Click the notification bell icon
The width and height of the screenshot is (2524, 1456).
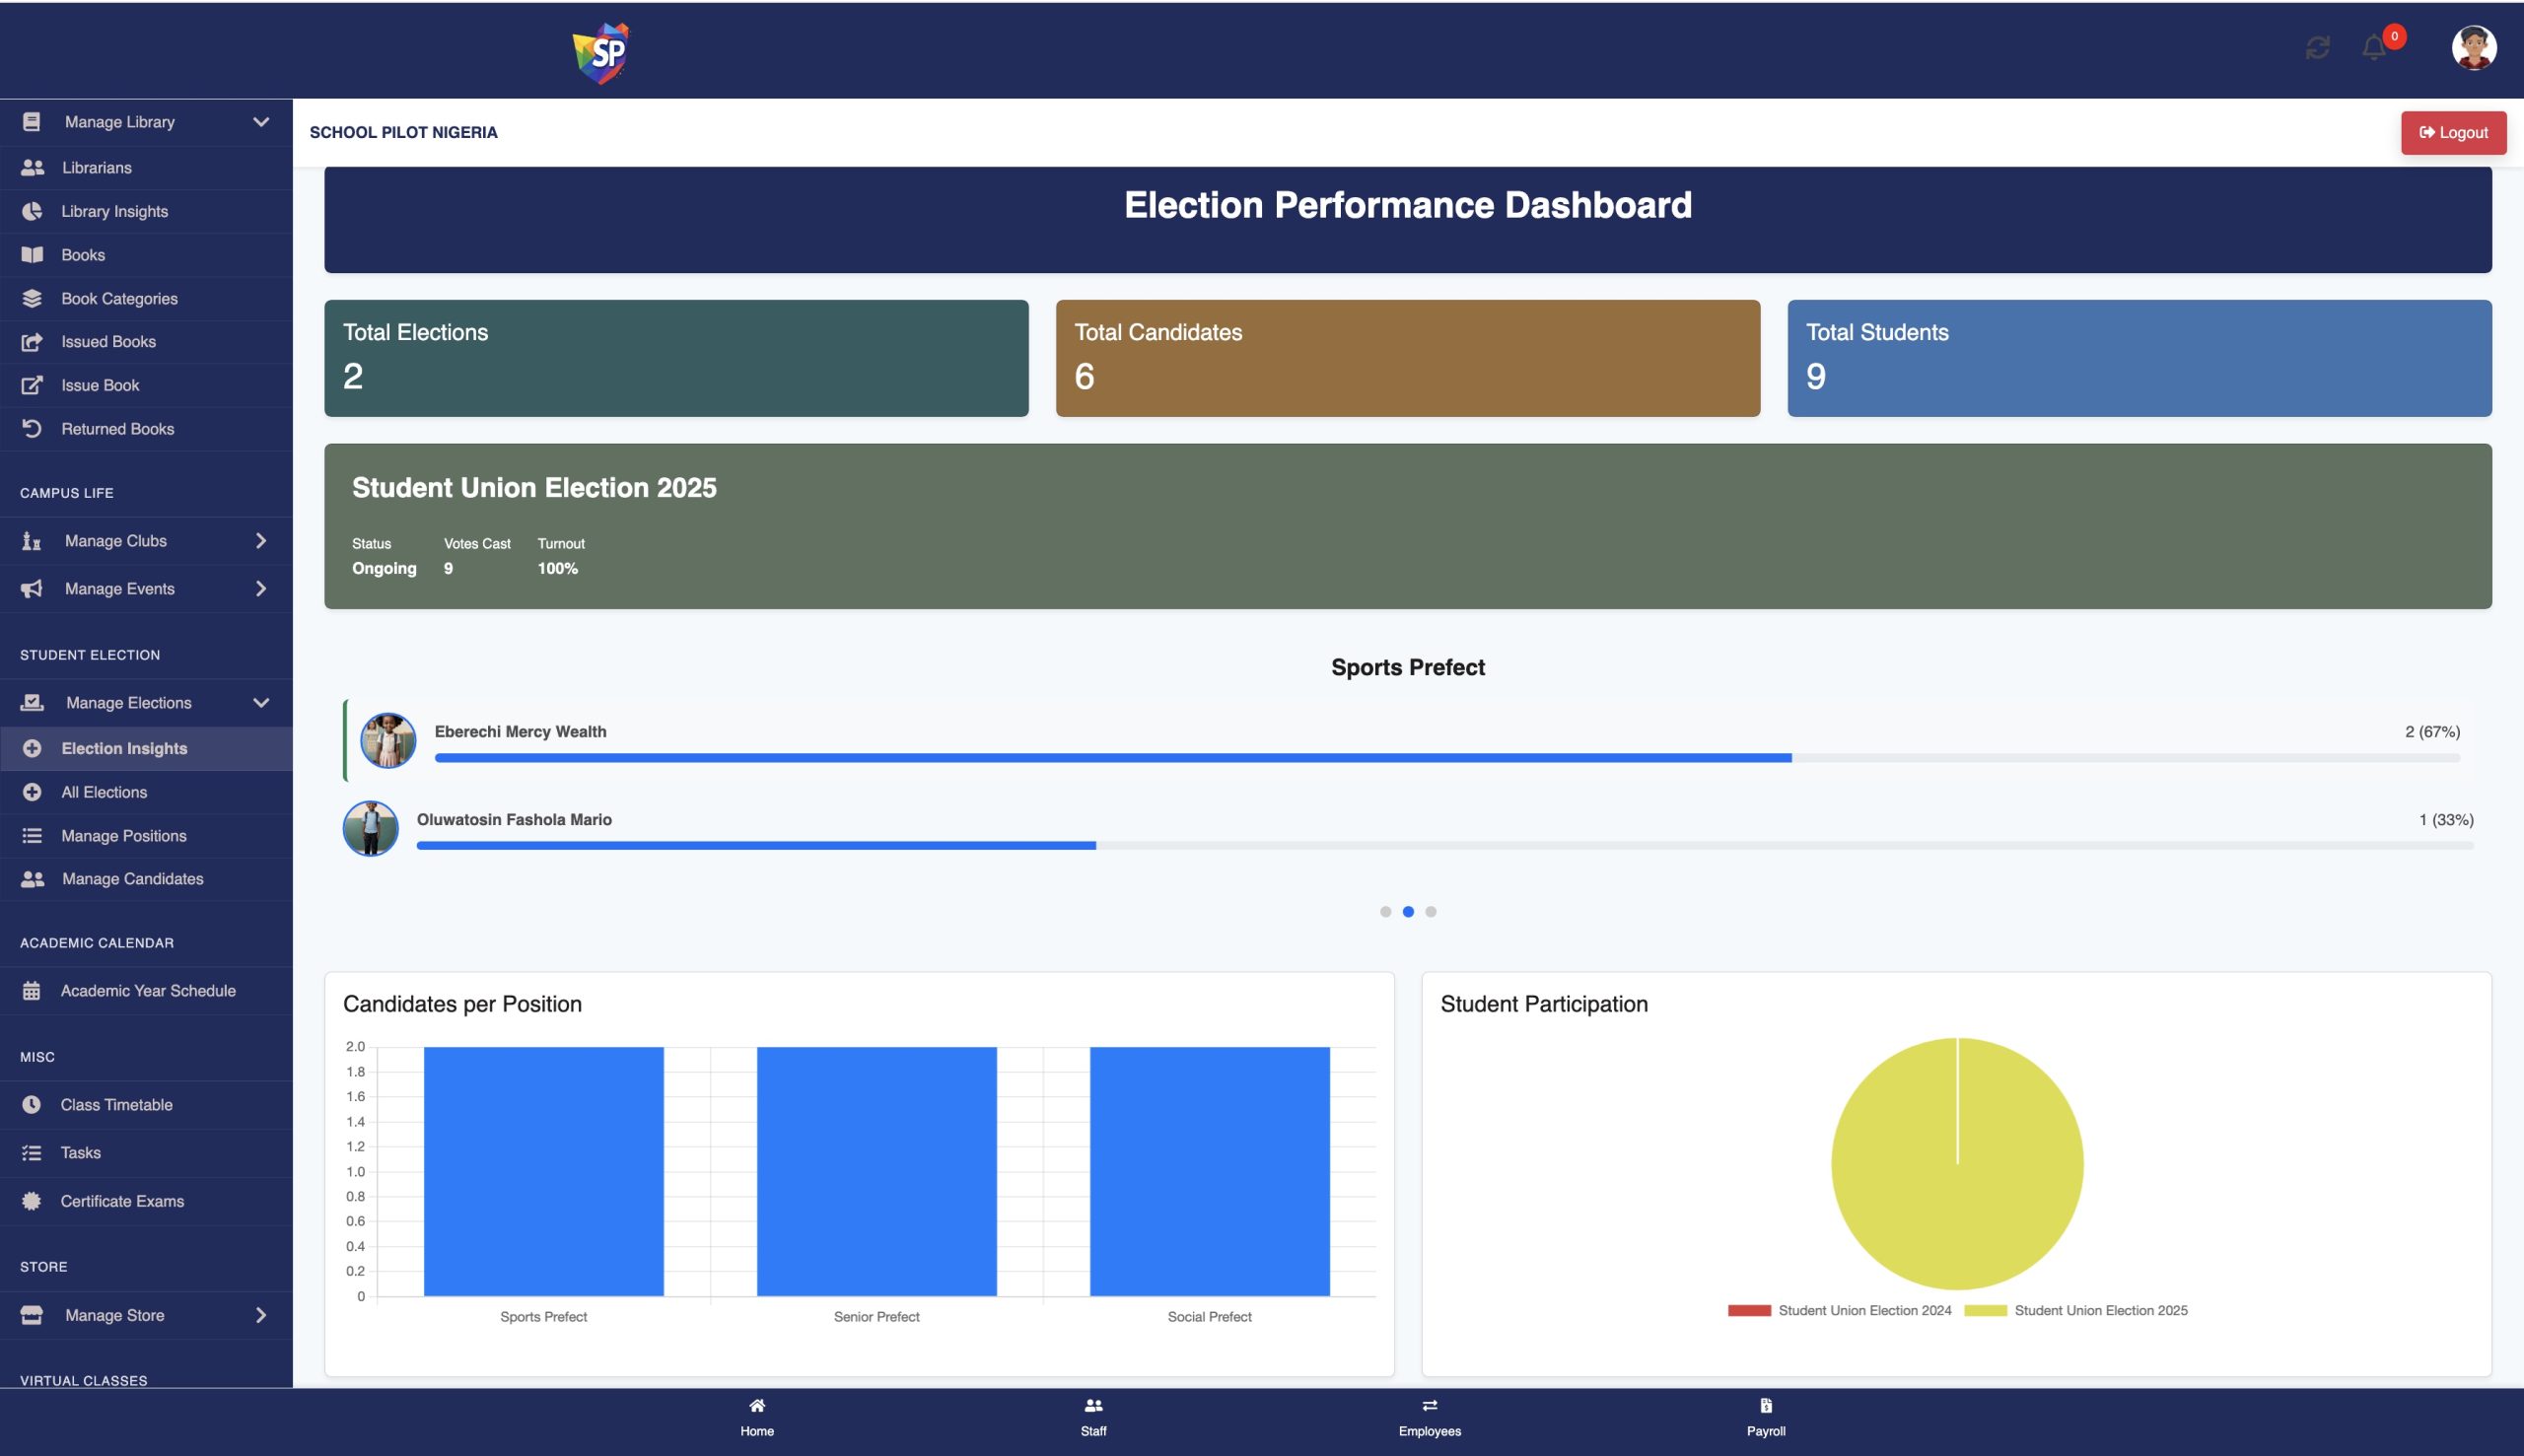(x=2373, y=47)
